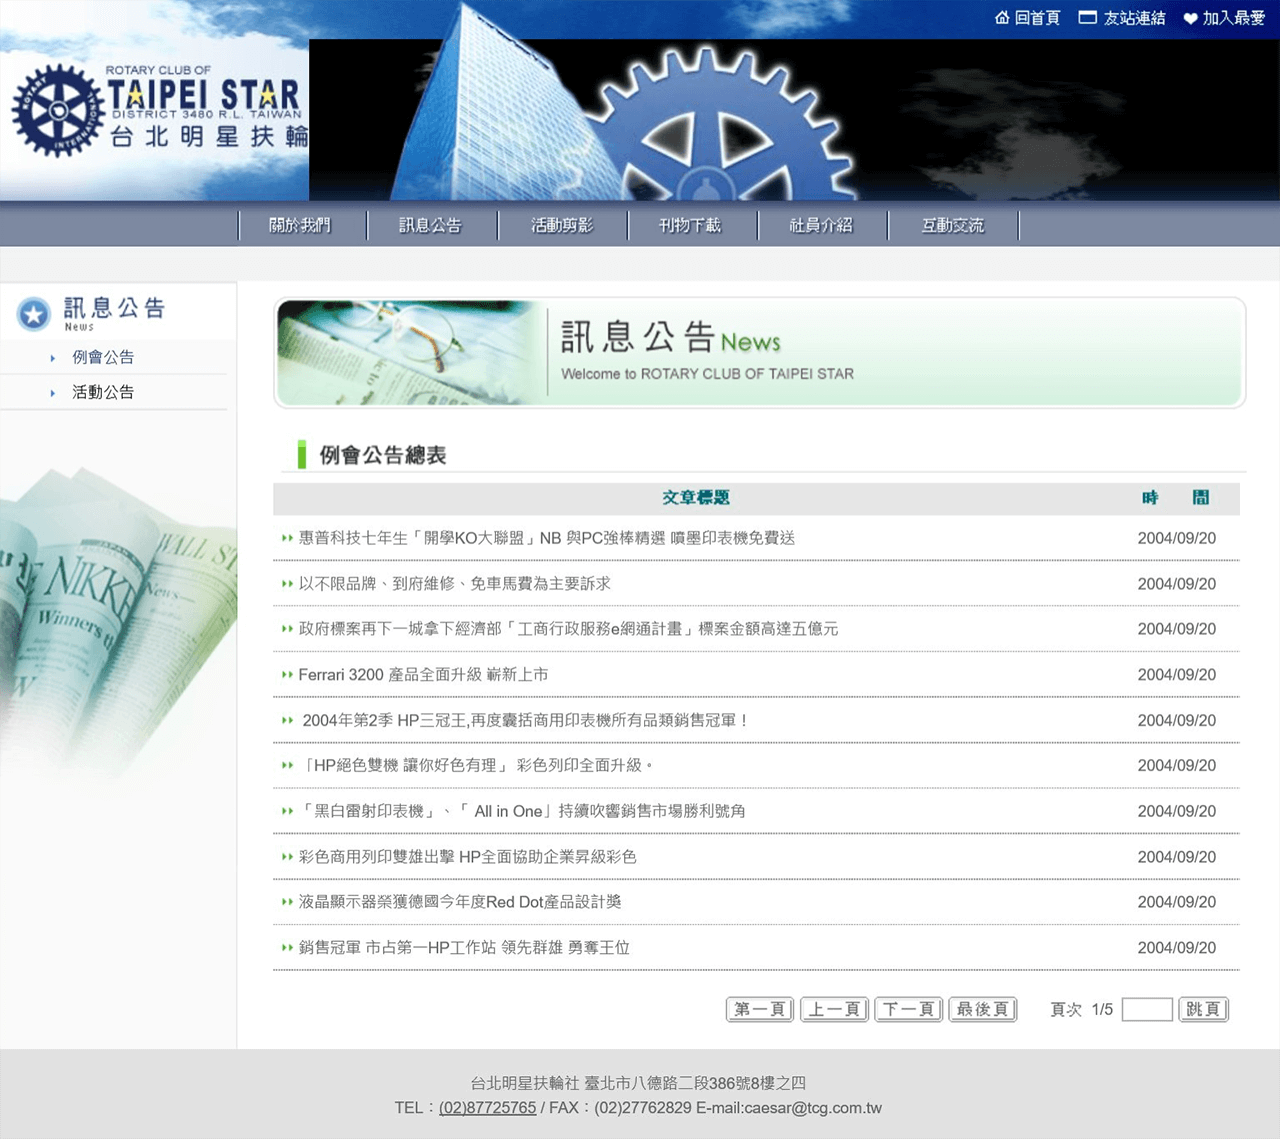Click the home icon beside 回首頁
Viewport: 1280px width, 1139px height.
(1002, 18)
